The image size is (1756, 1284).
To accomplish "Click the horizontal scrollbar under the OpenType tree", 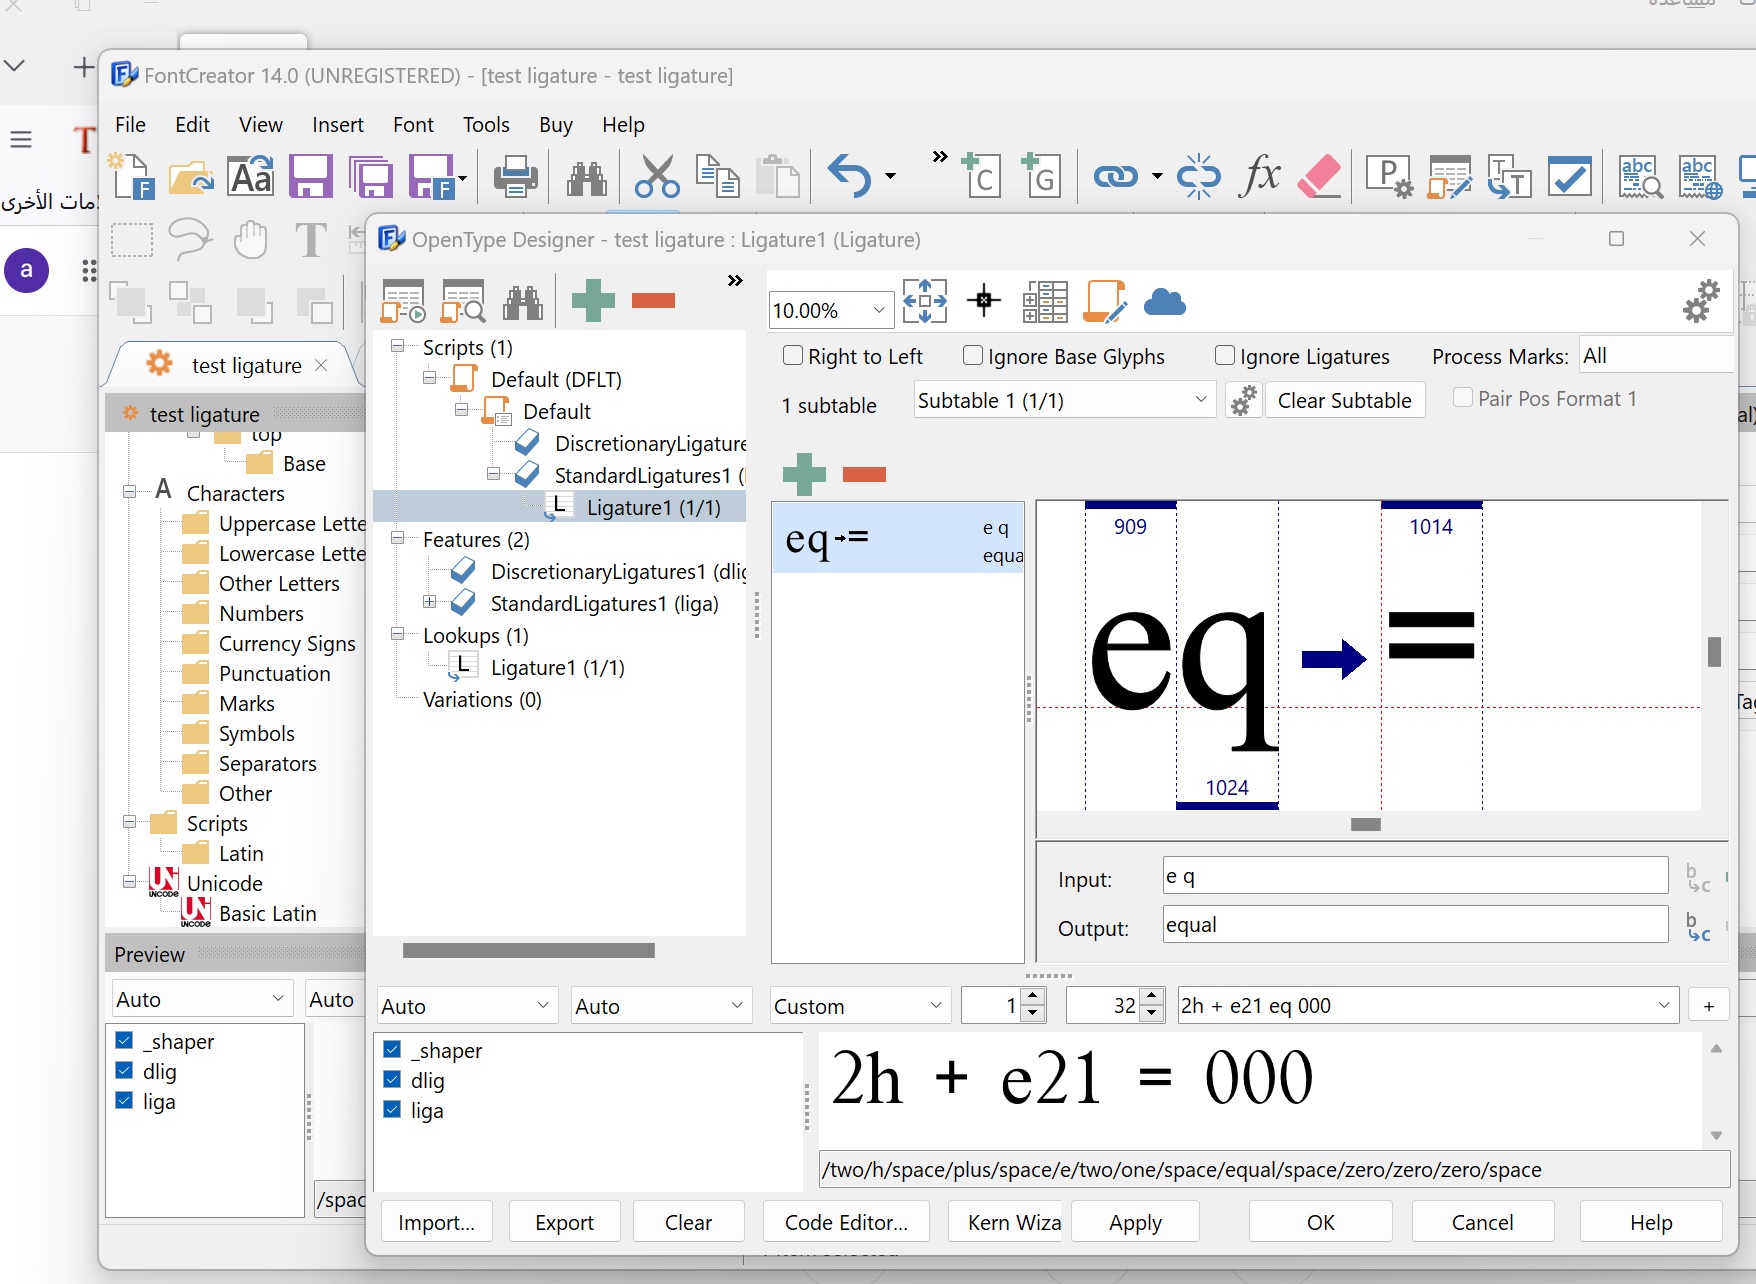I will [528, 950].
